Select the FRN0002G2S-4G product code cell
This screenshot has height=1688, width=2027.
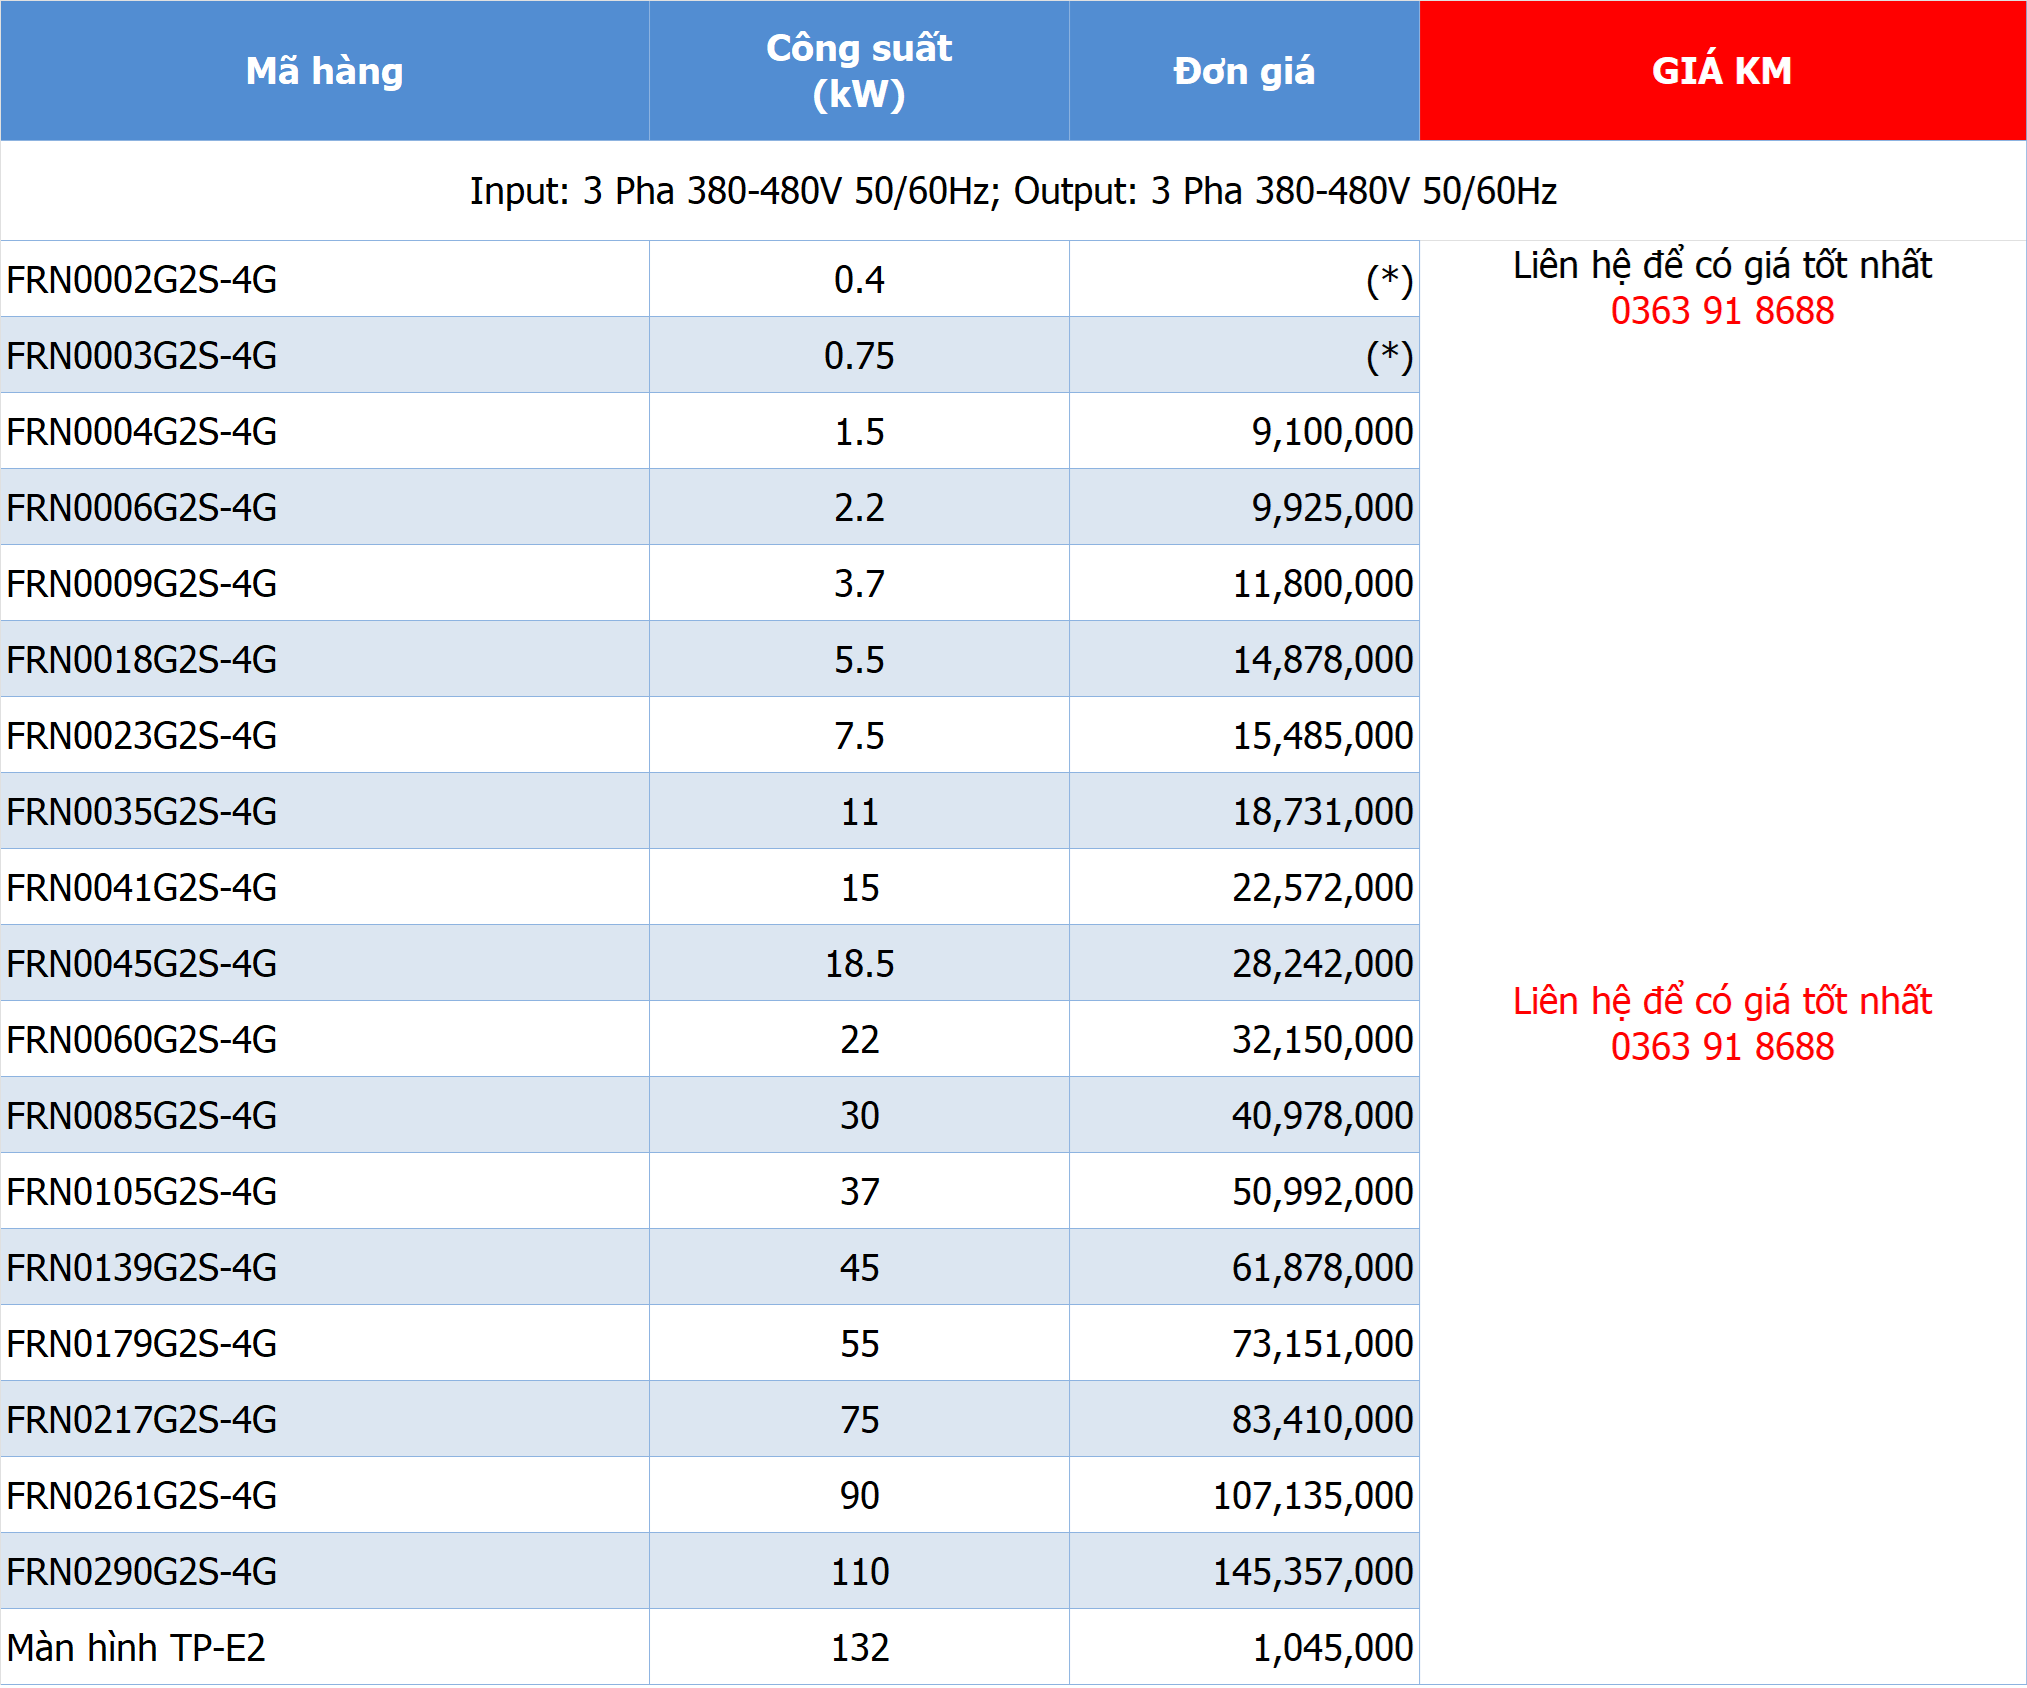coord(325,279)
